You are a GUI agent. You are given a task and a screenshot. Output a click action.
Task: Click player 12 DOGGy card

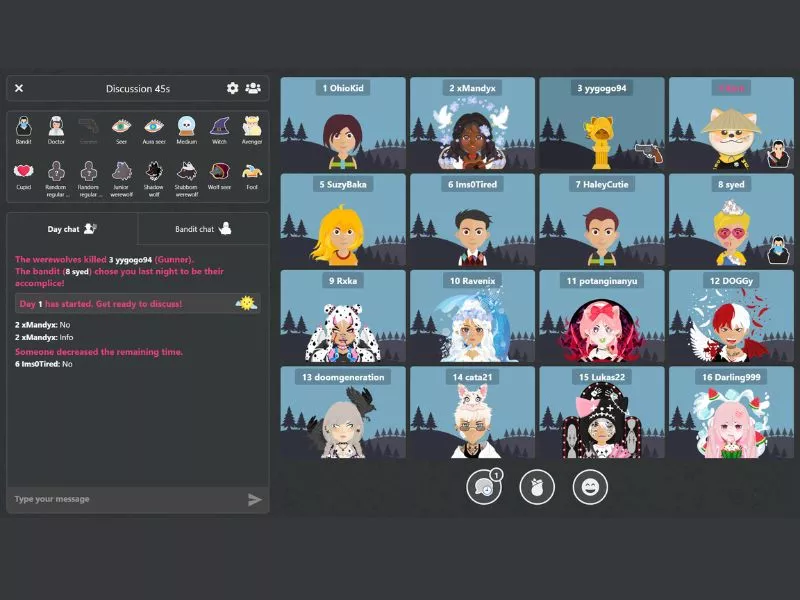click(731, 316)
